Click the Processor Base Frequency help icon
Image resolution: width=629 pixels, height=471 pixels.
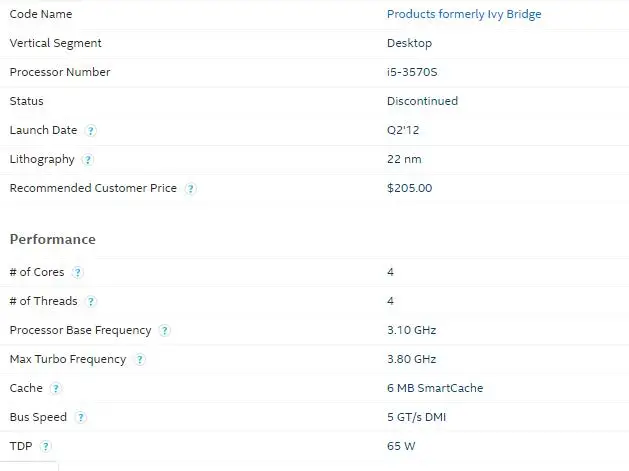164,331
